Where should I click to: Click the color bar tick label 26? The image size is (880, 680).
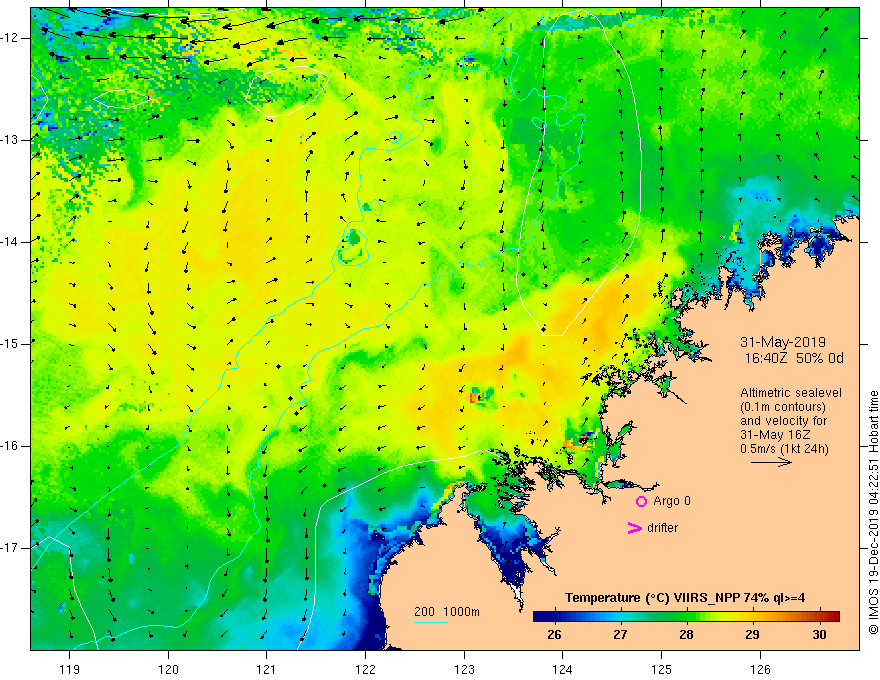554,635
